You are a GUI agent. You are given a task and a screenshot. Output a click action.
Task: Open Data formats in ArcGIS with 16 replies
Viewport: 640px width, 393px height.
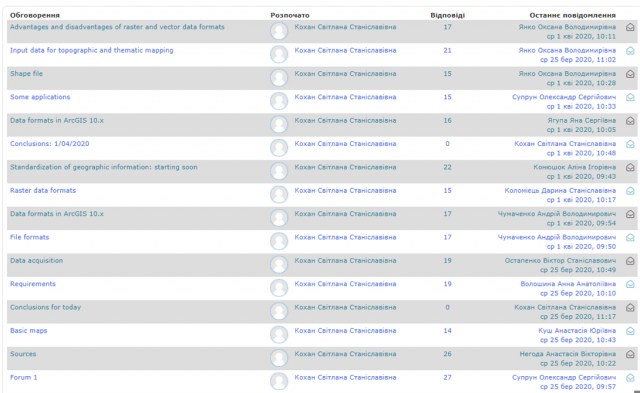(x=57, y=120)
